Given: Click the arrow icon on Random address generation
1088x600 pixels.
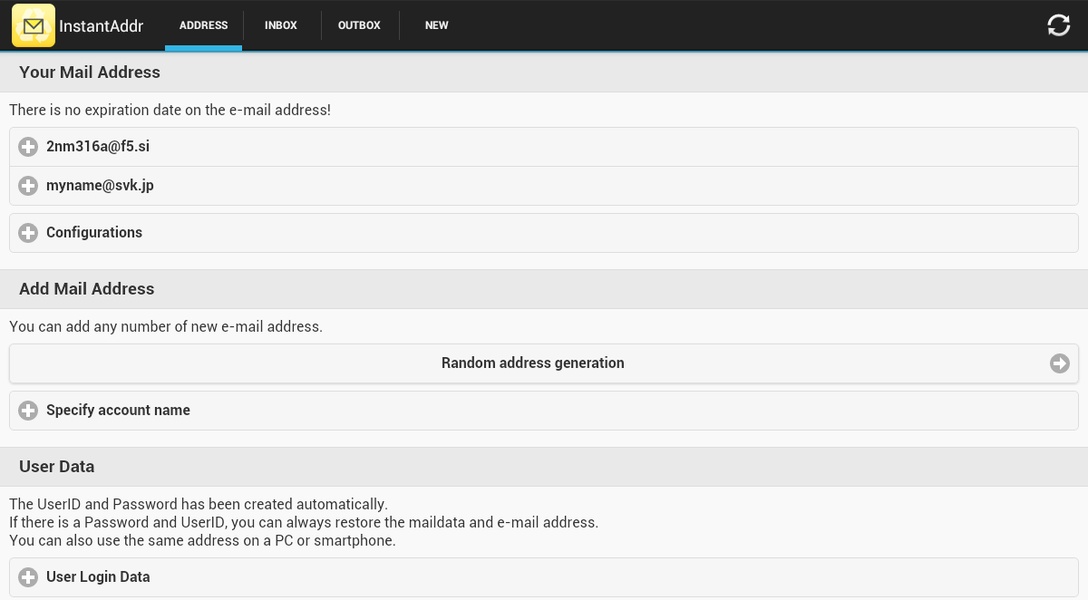Looking at the screenshot, I should point(1059,363).
